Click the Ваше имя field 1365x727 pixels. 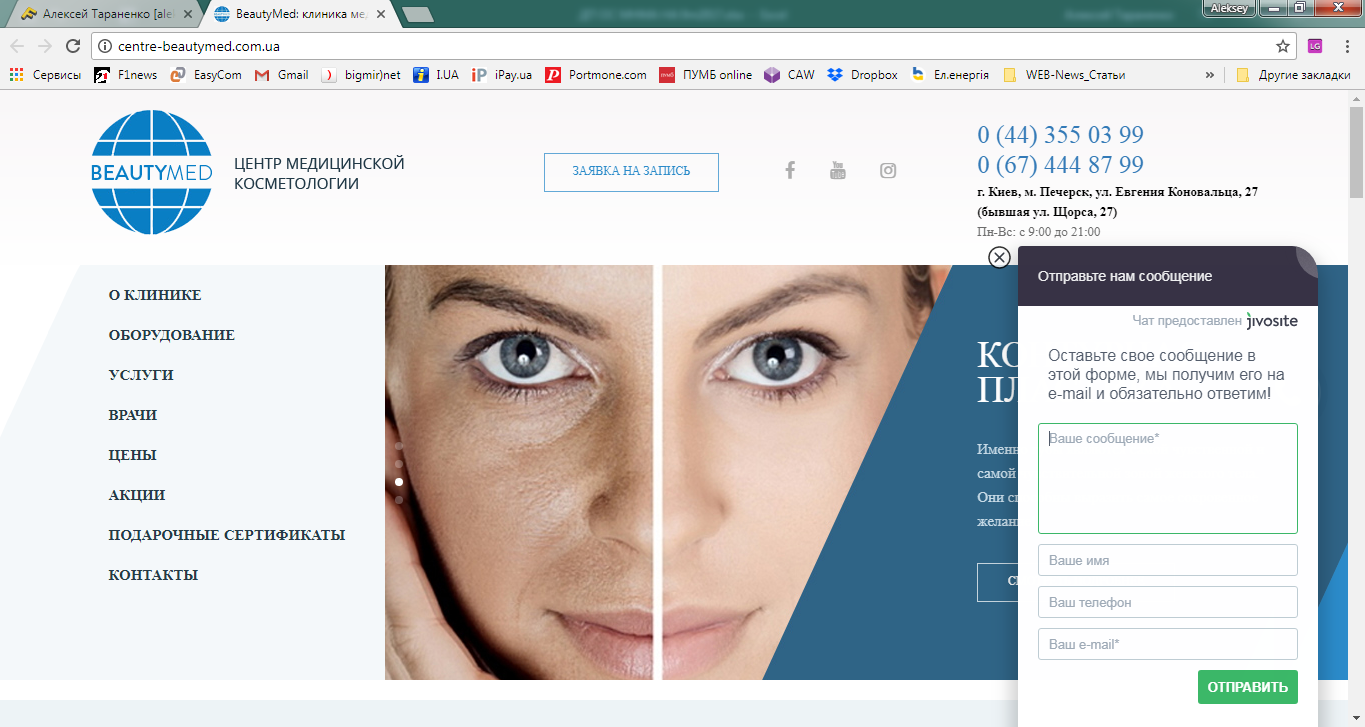(1168, 560)
